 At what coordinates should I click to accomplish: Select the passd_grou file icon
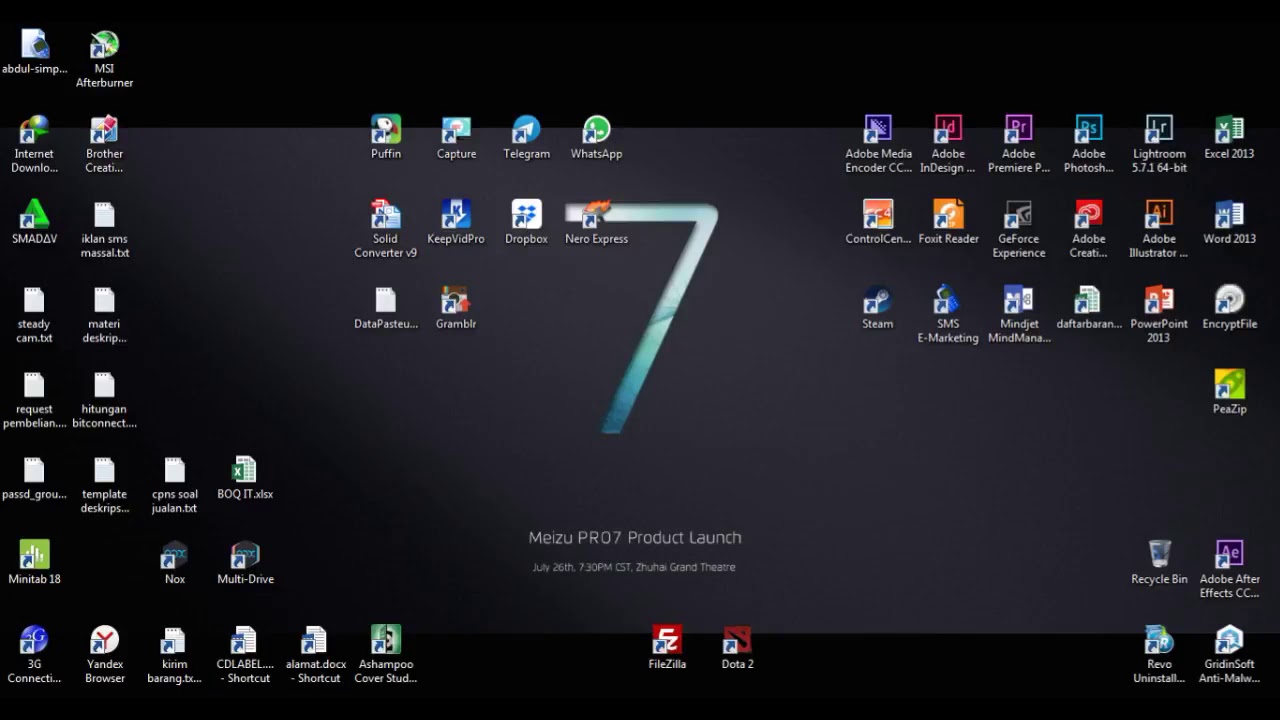tap(34, 470)
